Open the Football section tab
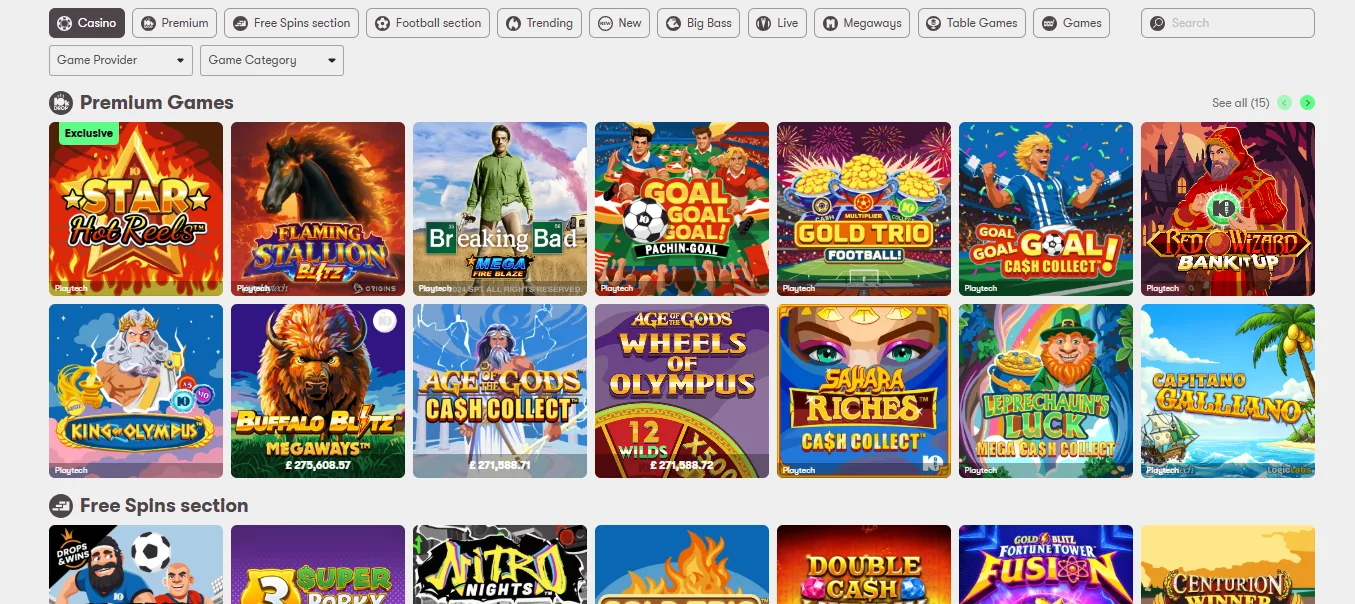This screenshot has width=1355, height=604. [428, 23]
